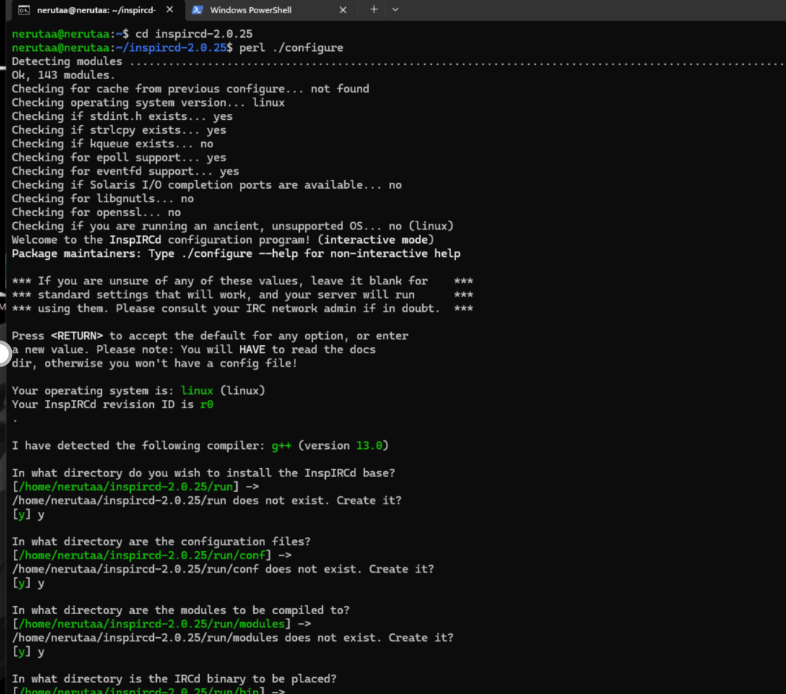
Task: Click the '[y] y' answer below modules prompt
Action: [x=28, y=652]
